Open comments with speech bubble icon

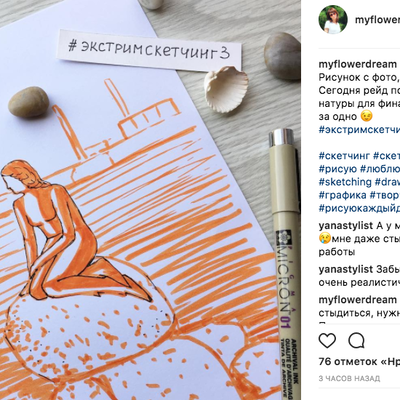(x=356, y=340)
